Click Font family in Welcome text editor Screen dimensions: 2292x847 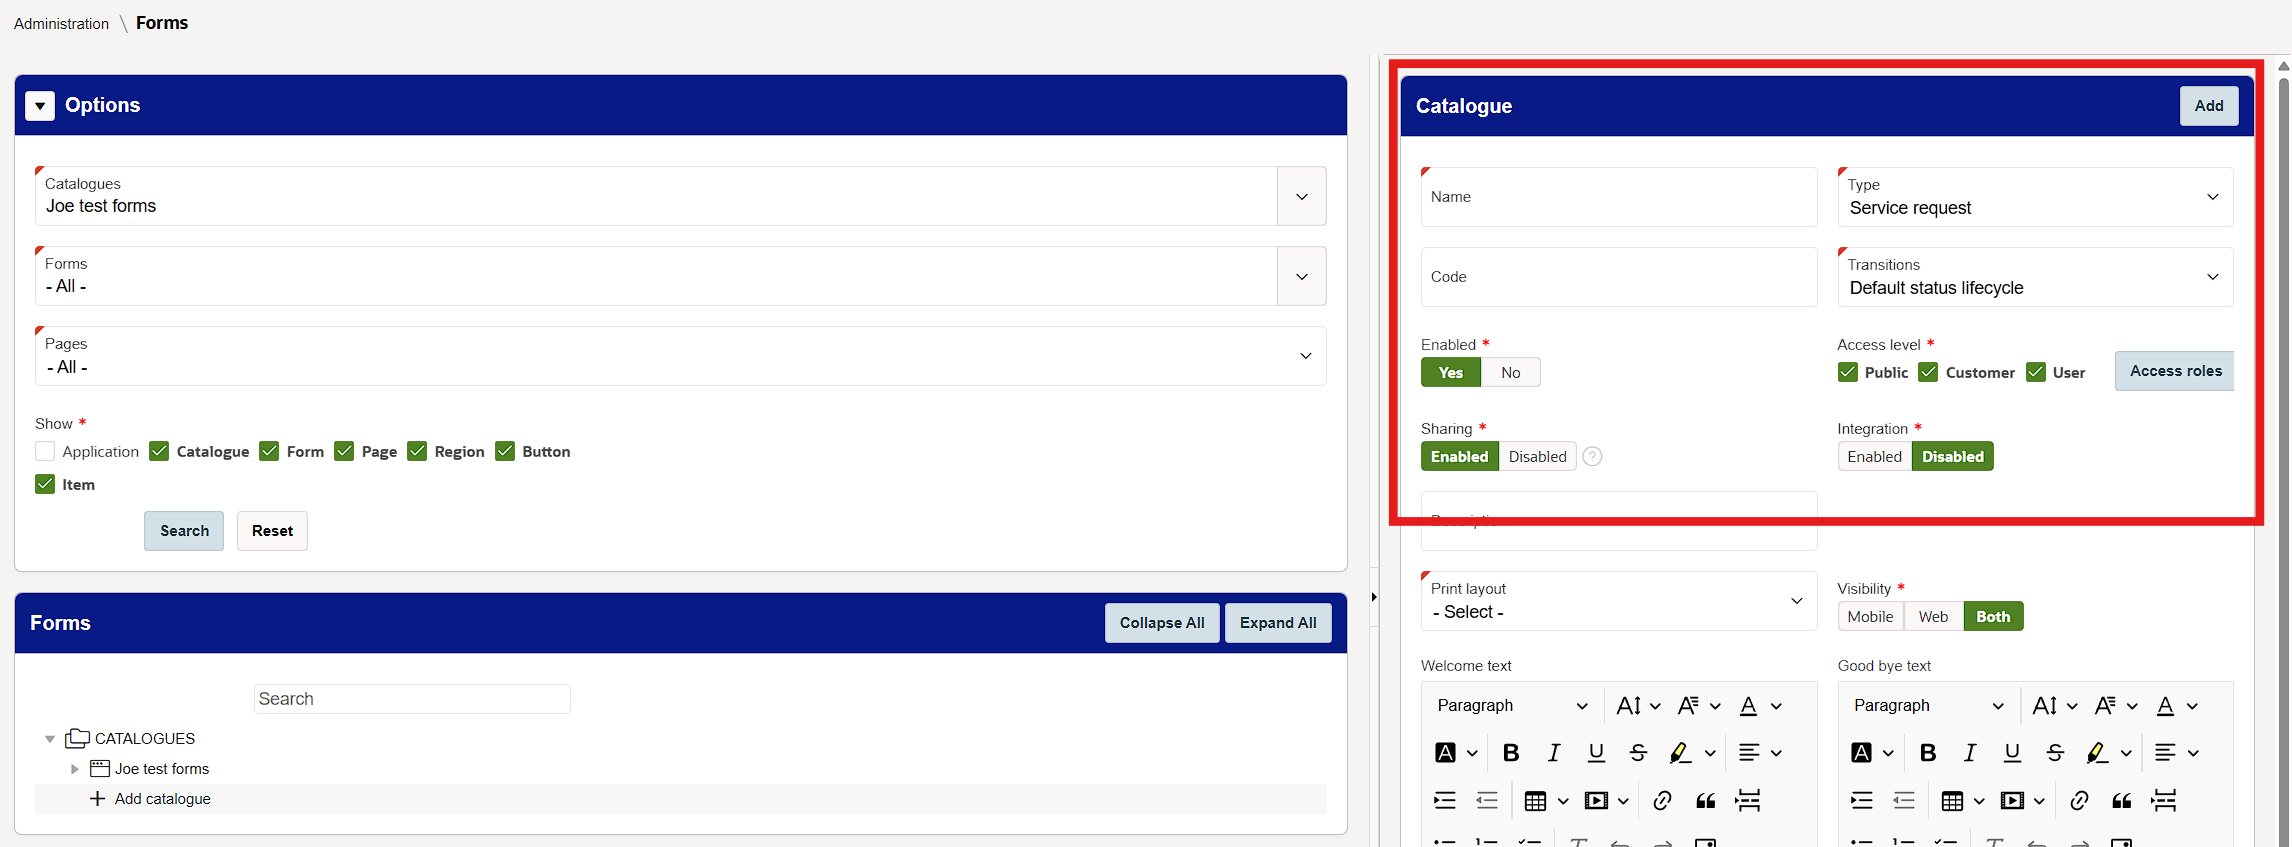pyautogui.click(x=1698, y=706)
